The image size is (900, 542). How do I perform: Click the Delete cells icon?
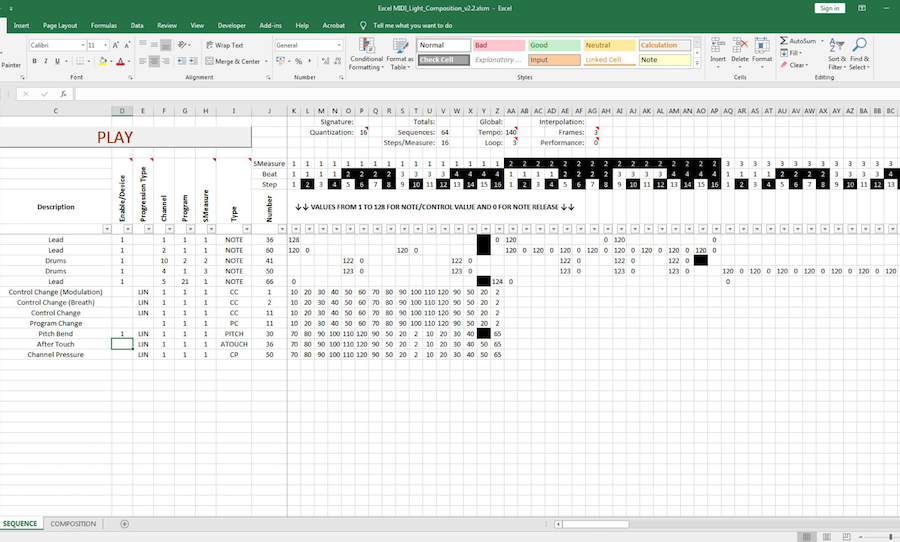[x=740, y=52]
